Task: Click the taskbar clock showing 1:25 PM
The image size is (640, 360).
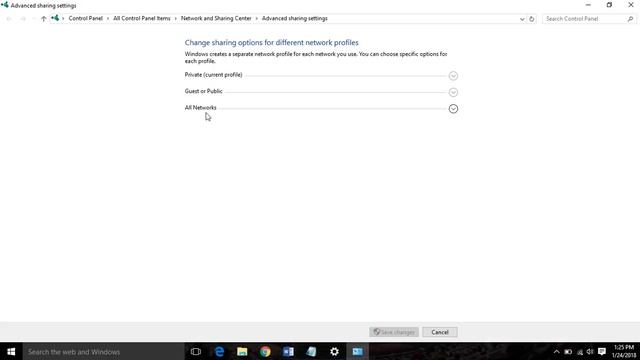Action: pos(624,351)
